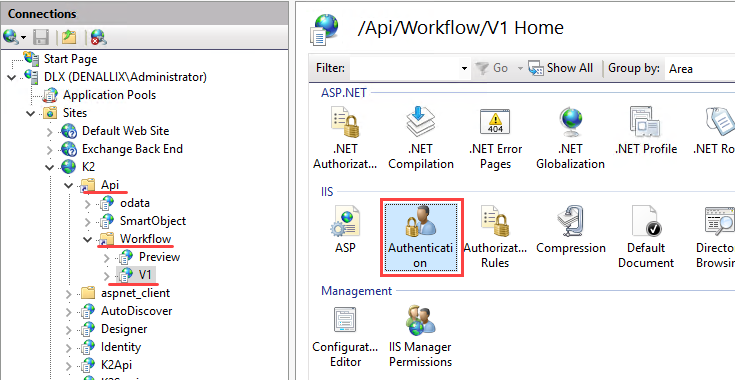Click the up one level toolbar icon

(x=69, y=37)
